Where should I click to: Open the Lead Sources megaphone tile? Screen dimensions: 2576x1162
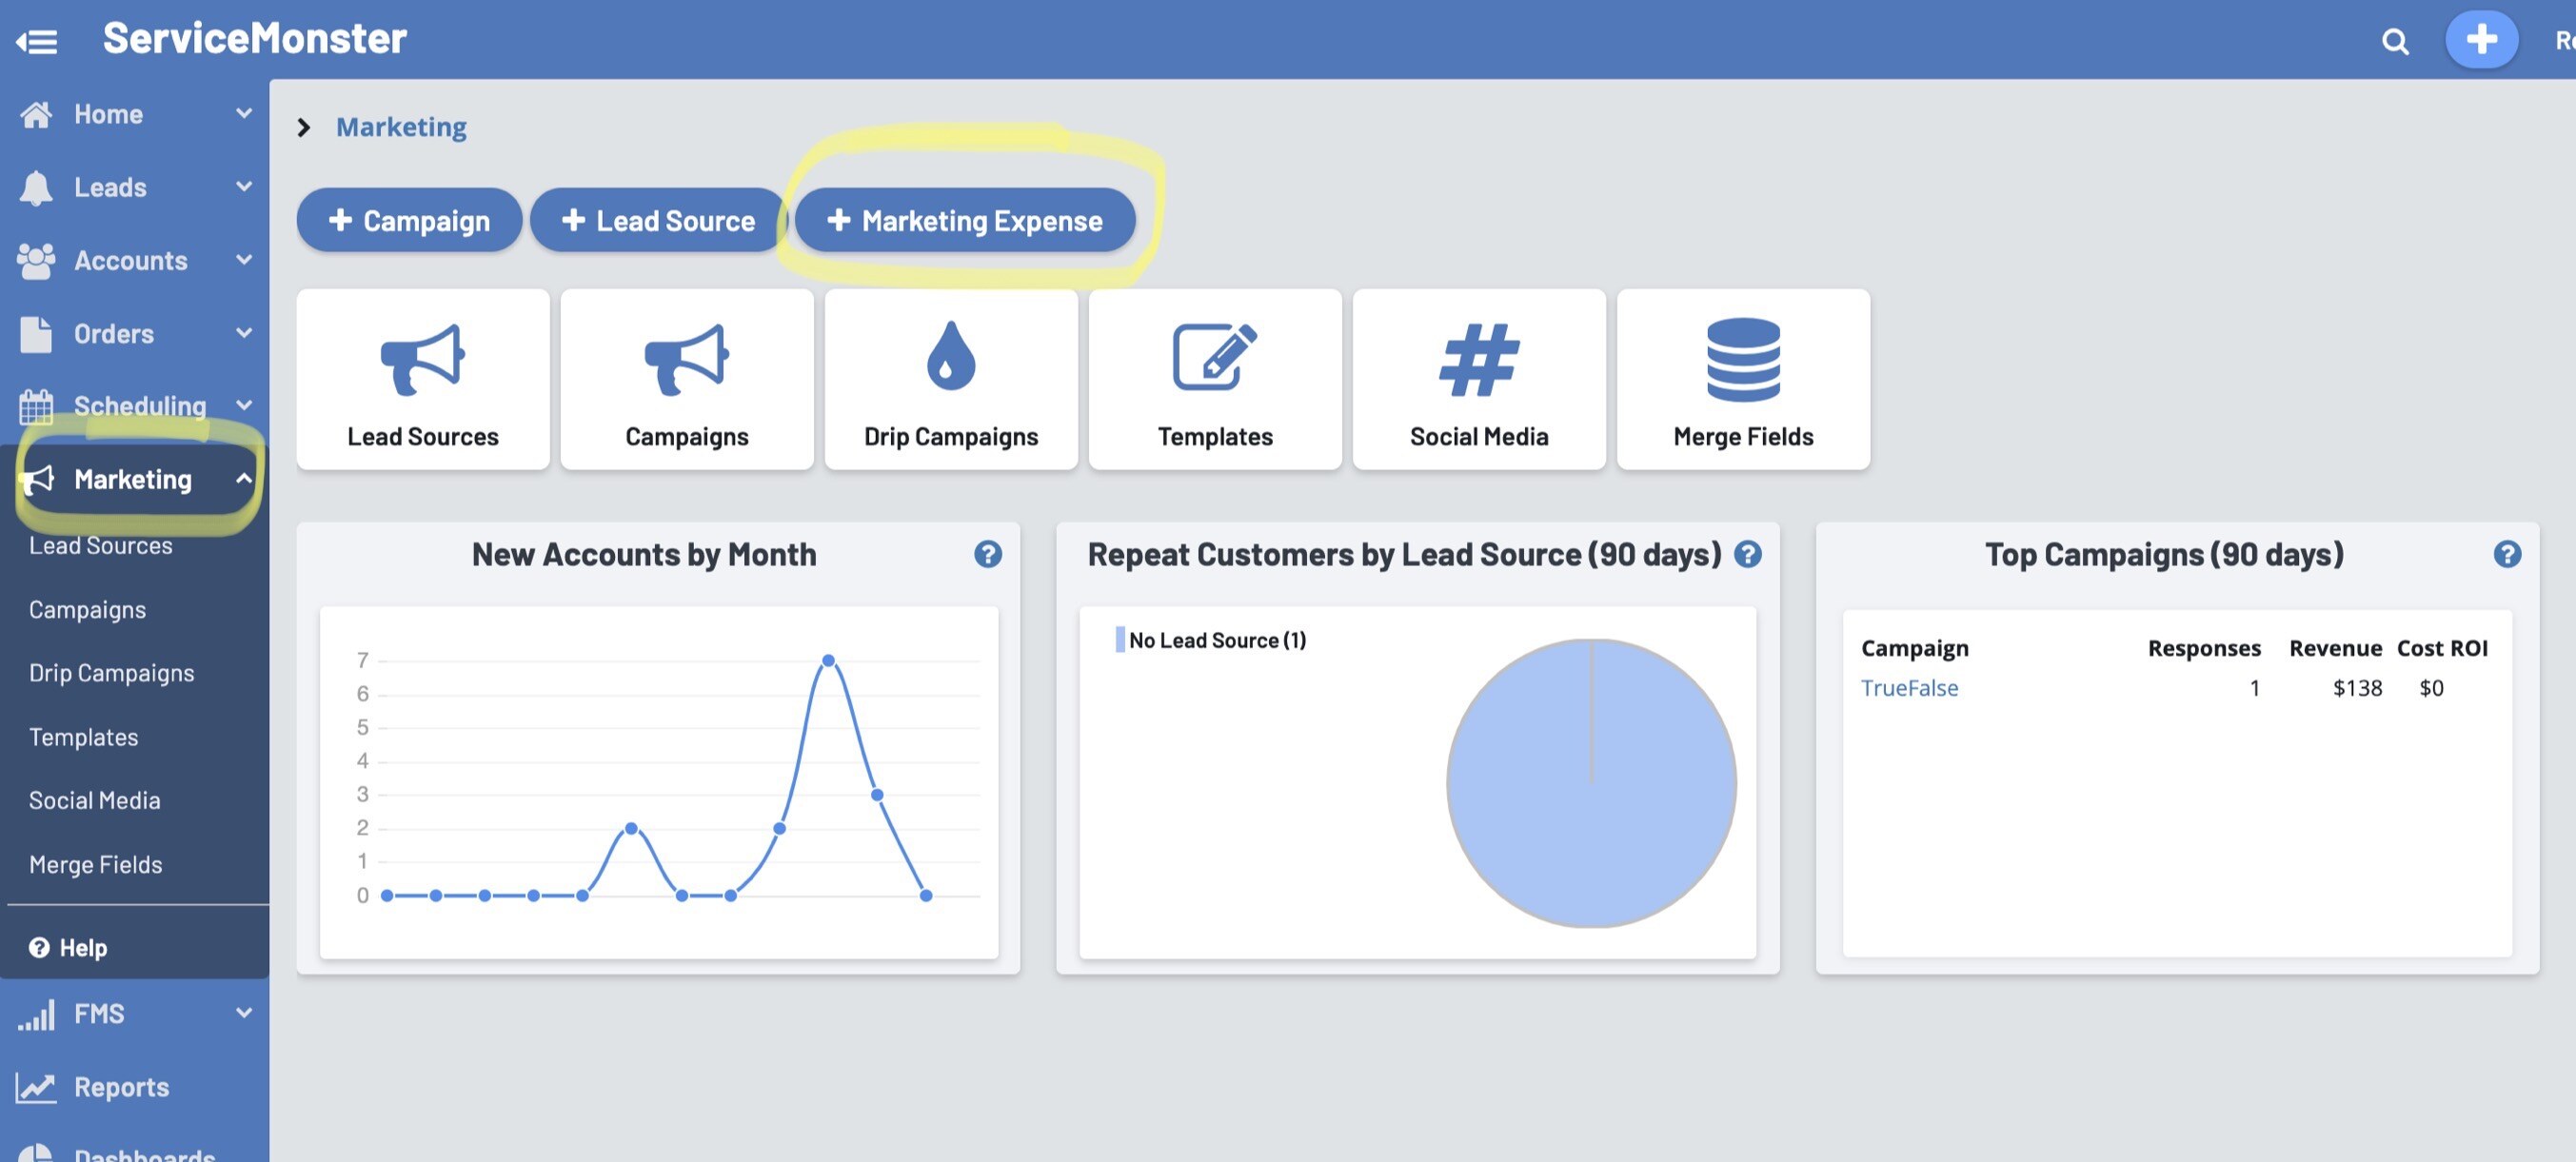click(422, 379)
